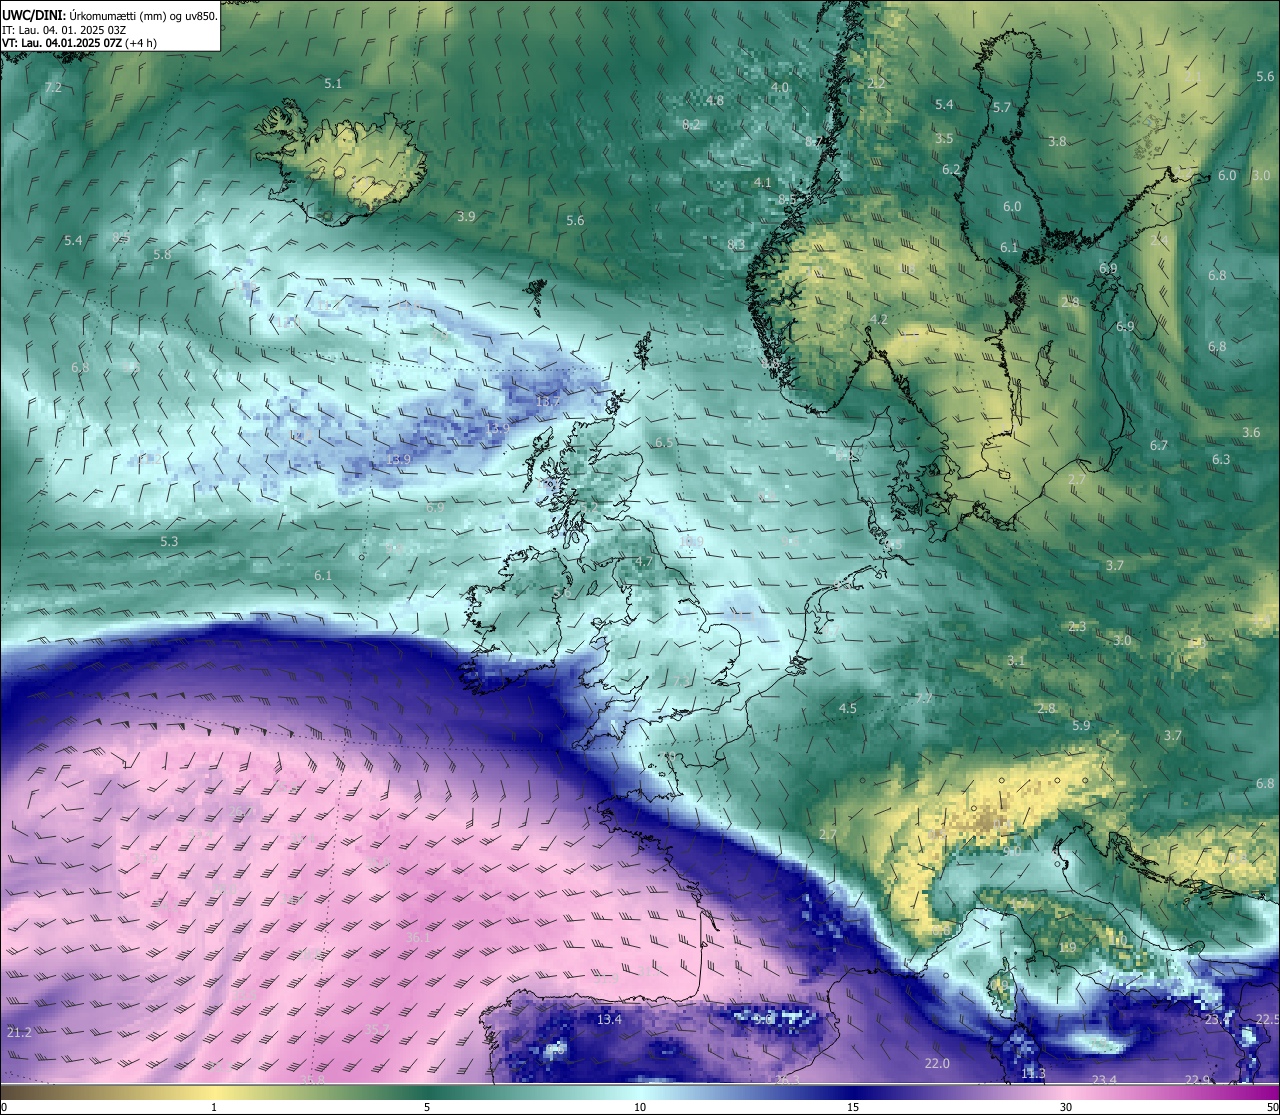Click the 5.9 value over central Europe
1280x1115 pixels.
[1081, 726]
